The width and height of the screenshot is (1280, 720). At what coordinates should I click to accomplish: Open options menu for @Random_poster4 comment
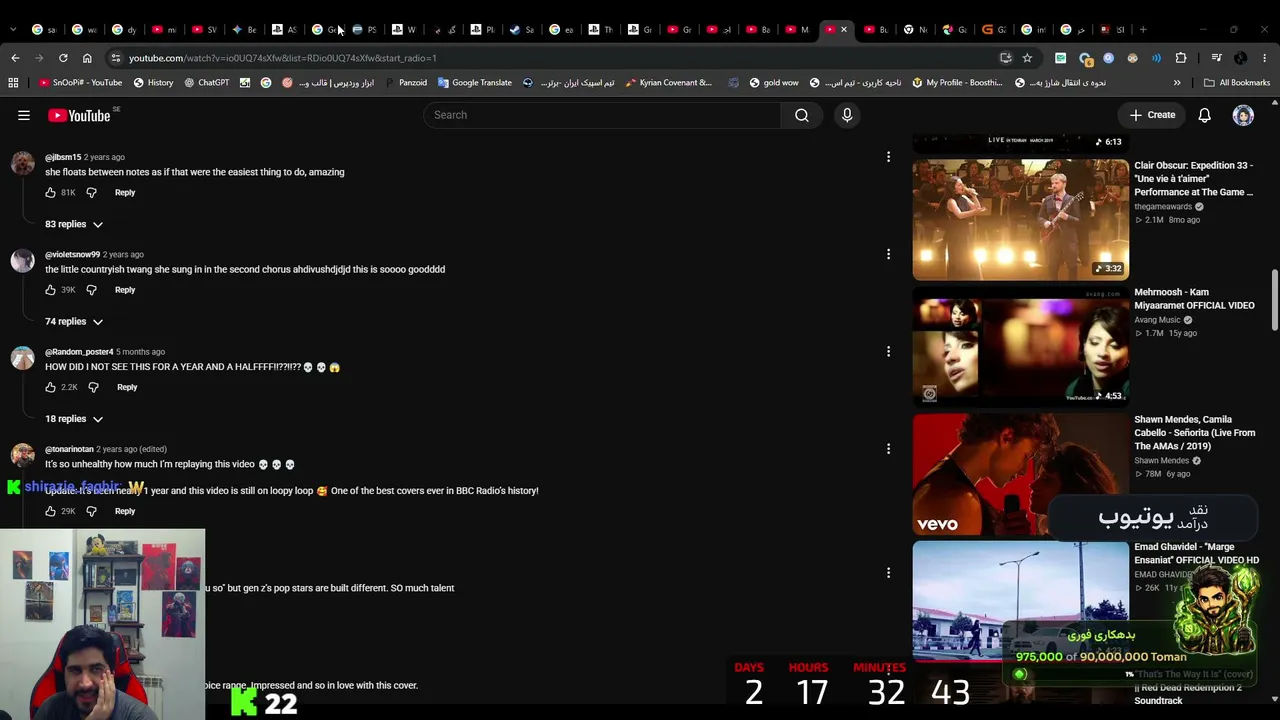point(888,351)
